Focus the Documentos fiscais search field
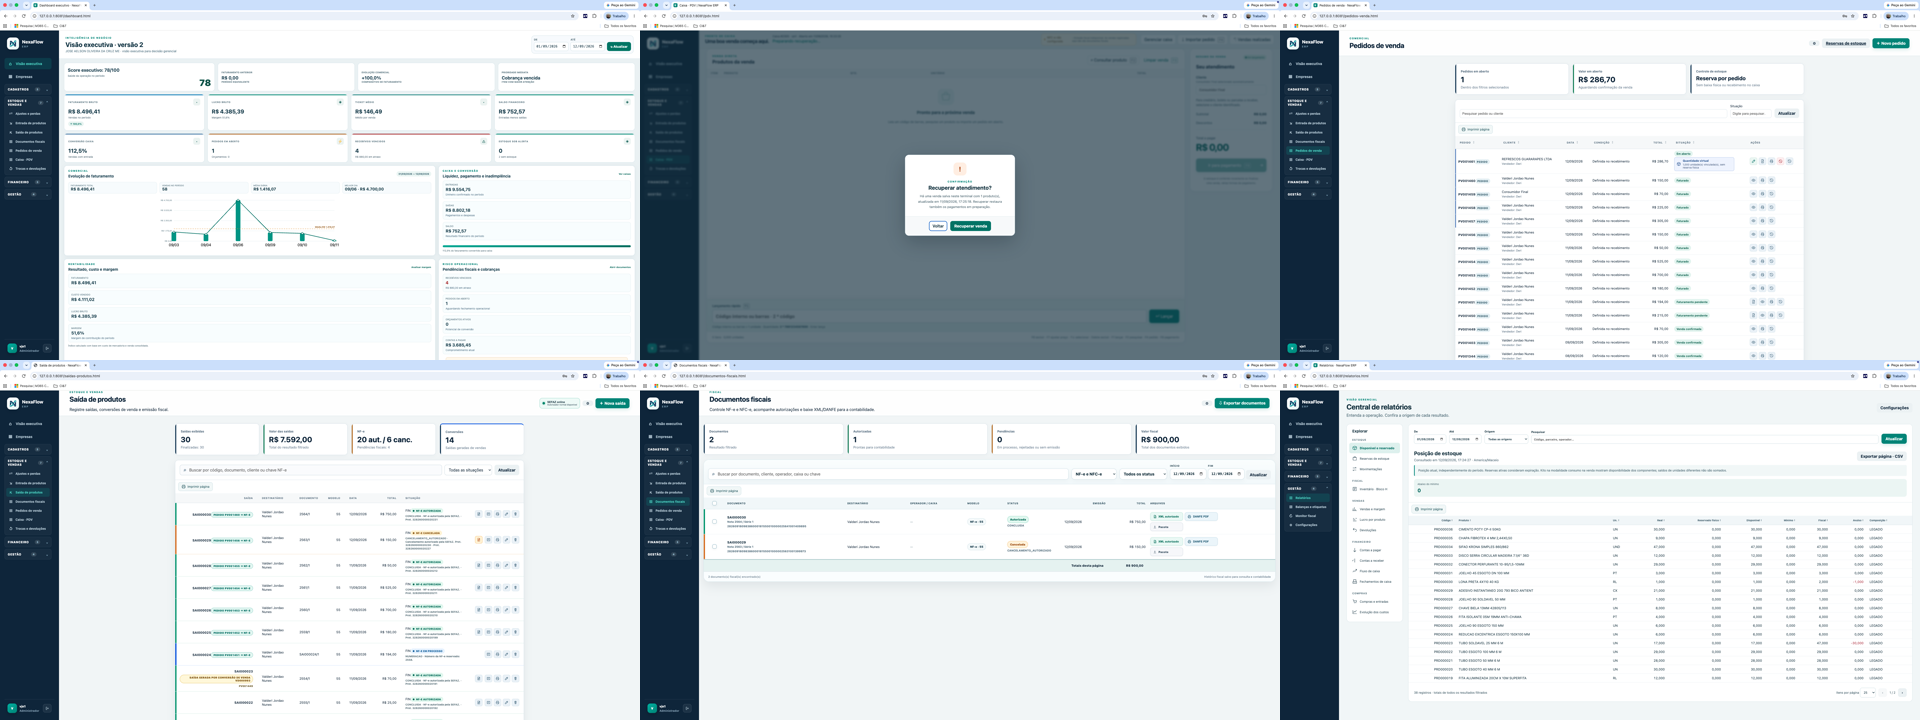1920x720 pixels. click(x=888, y=474)
